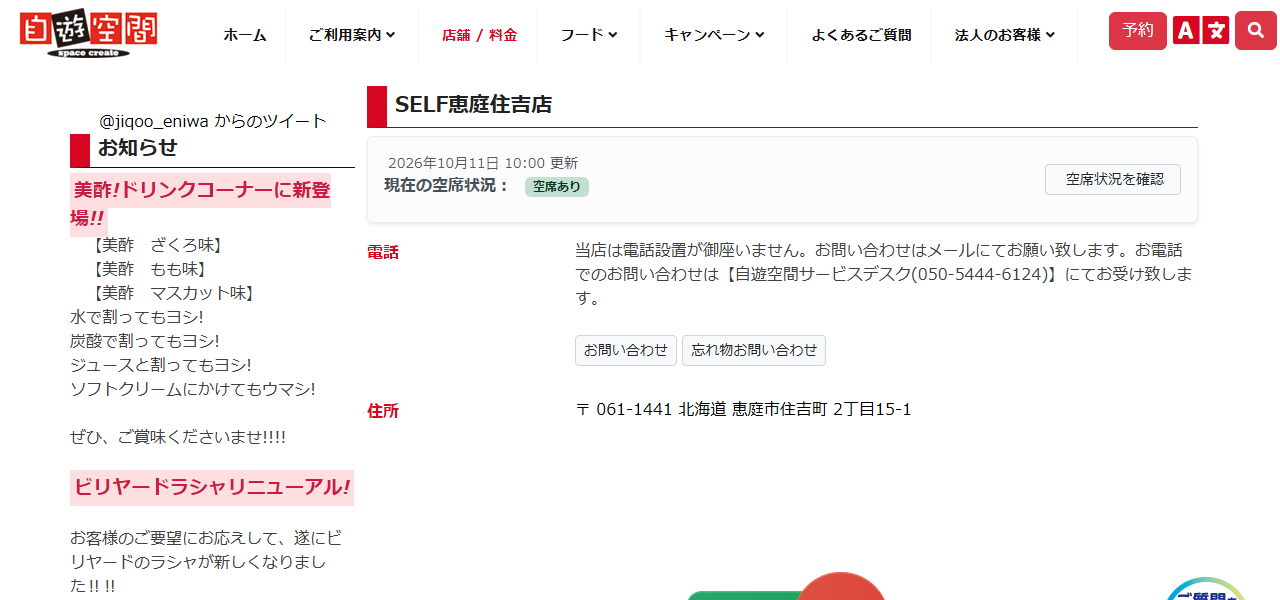
Task: Click the 空席あり status badge
Action: click(557, 186)
